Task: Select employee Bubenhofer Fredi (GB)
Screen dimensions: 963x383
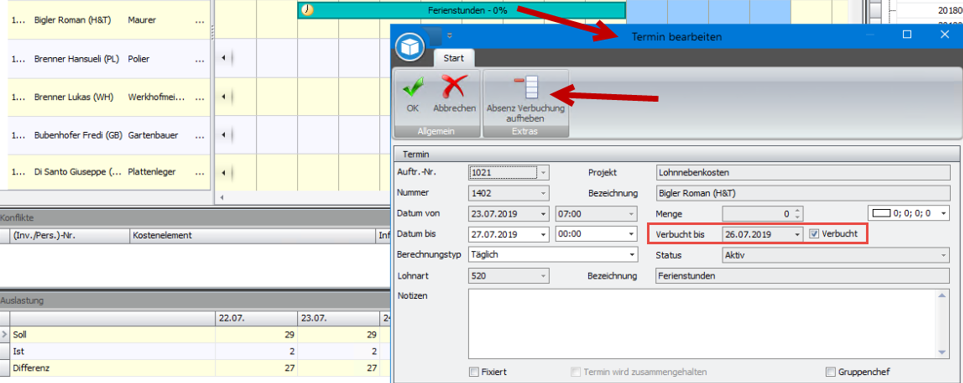Action: pos(79,135)
